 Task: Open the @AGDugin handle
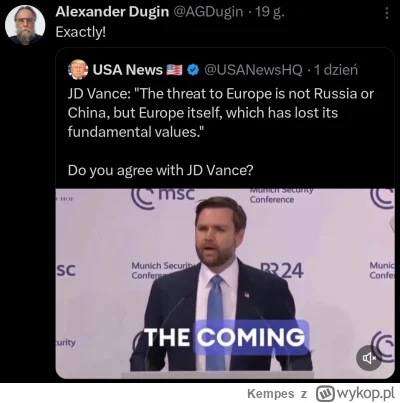[208, 12]
